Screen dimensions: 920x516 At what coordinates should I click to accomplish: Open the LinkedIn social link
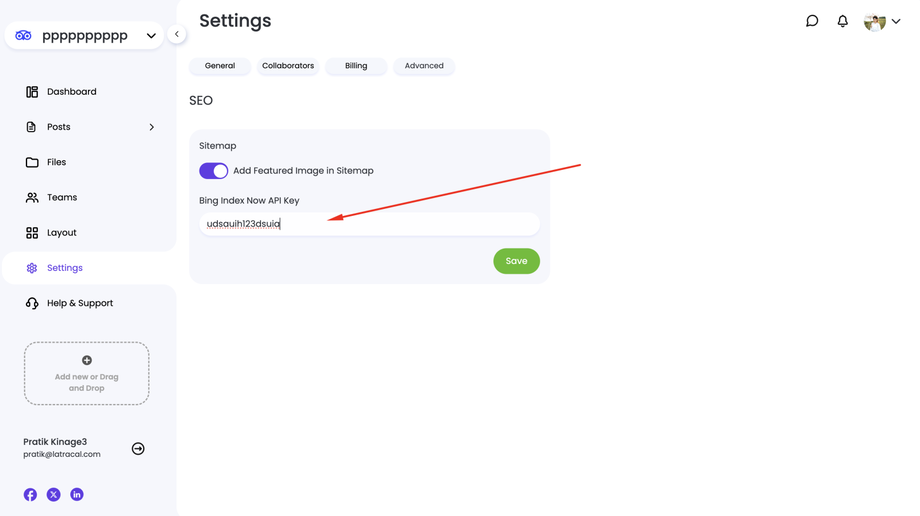[x=77, y=495]
